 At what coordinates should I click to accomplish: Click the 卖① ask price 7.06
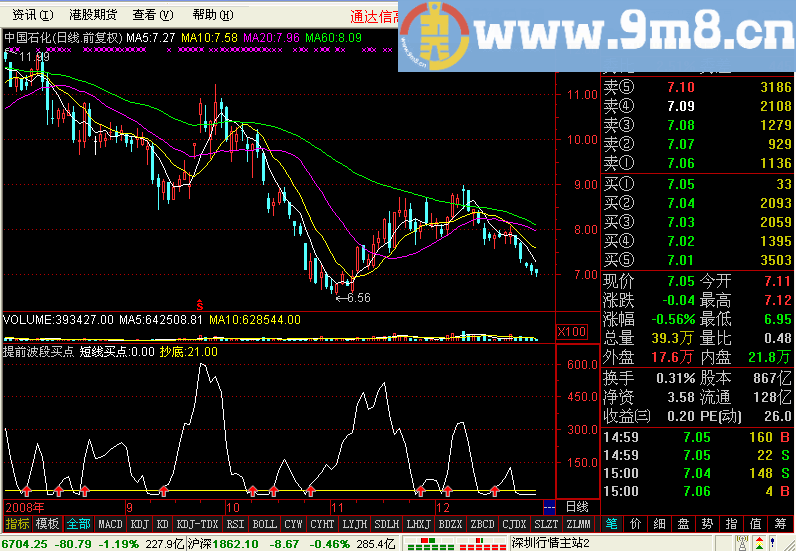click(x=681, y=163)
